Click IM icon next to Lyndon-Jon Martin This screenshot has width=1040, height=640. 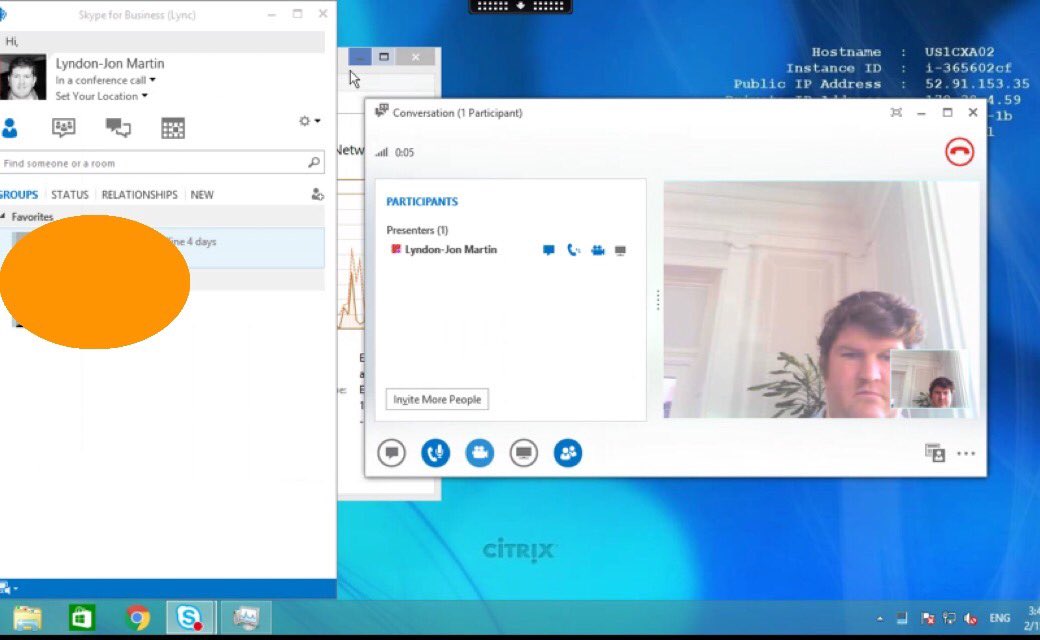549,250
